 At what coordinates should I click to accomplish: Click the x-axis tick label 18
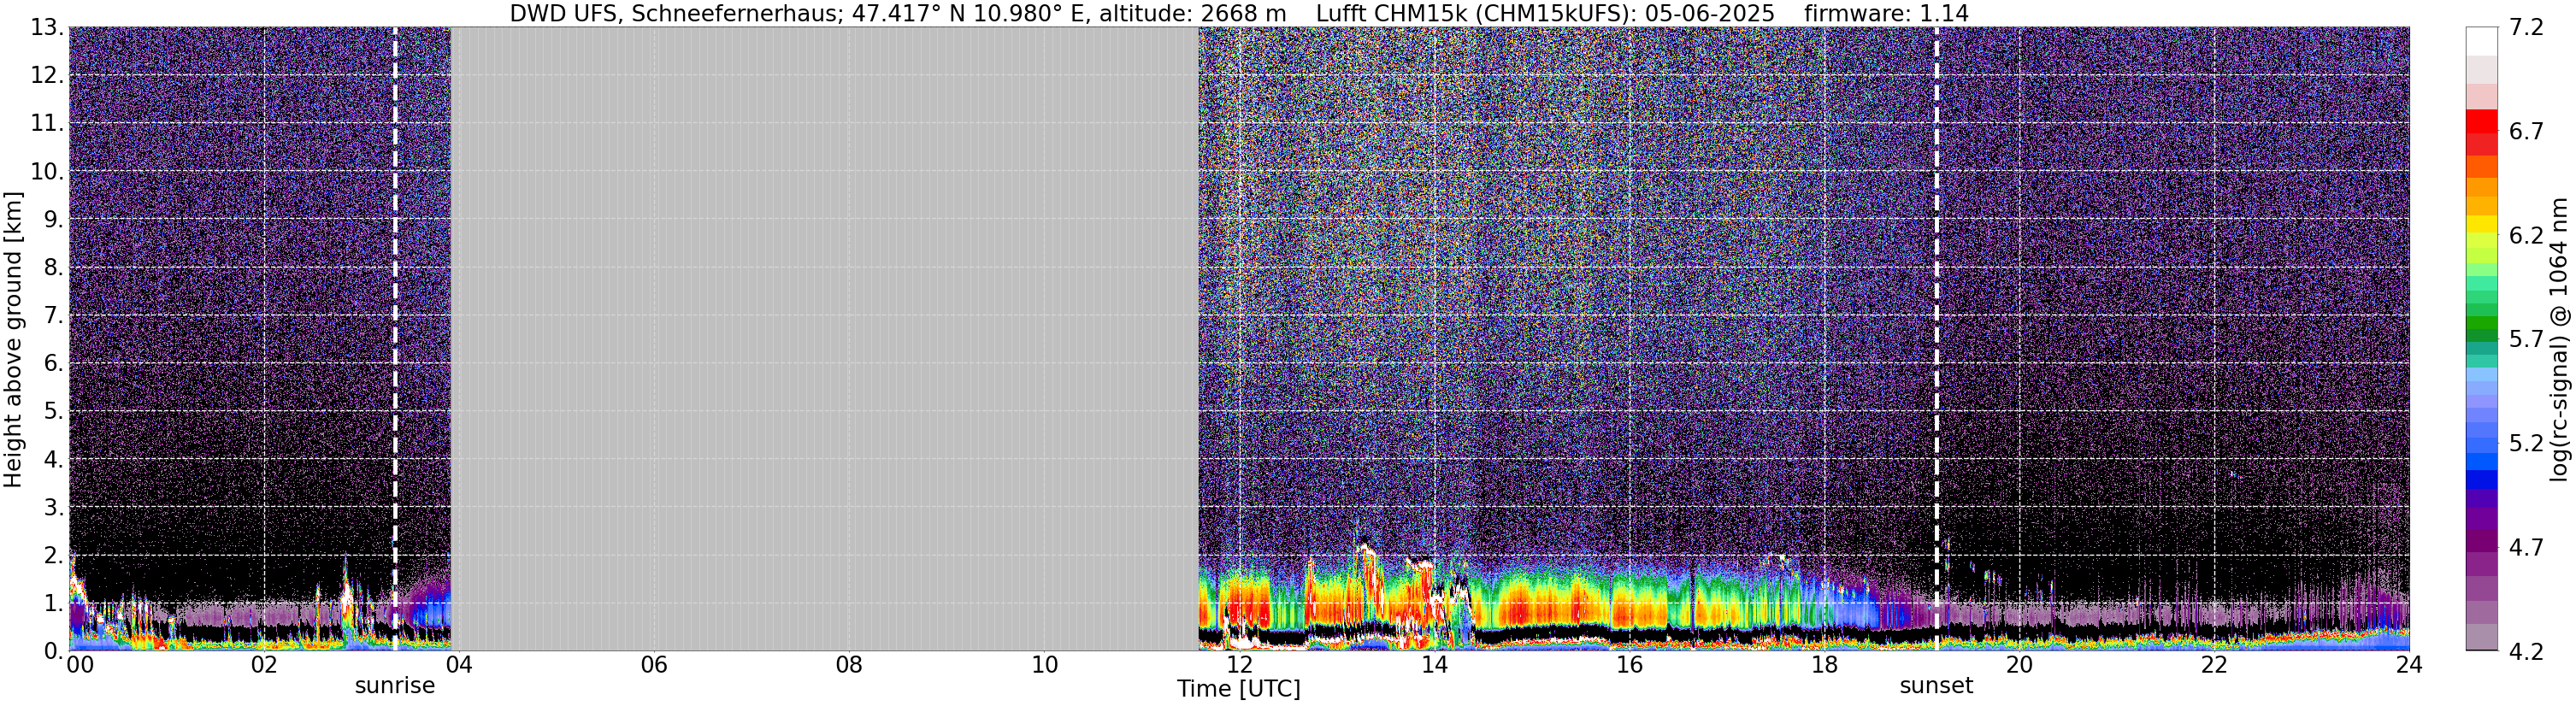tap(1824, 665)
